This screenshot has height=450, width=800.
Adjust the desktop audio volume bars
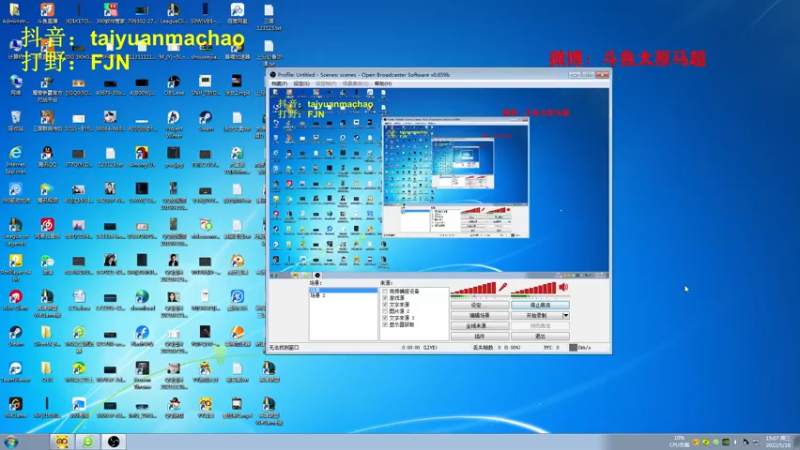(534, 289)
